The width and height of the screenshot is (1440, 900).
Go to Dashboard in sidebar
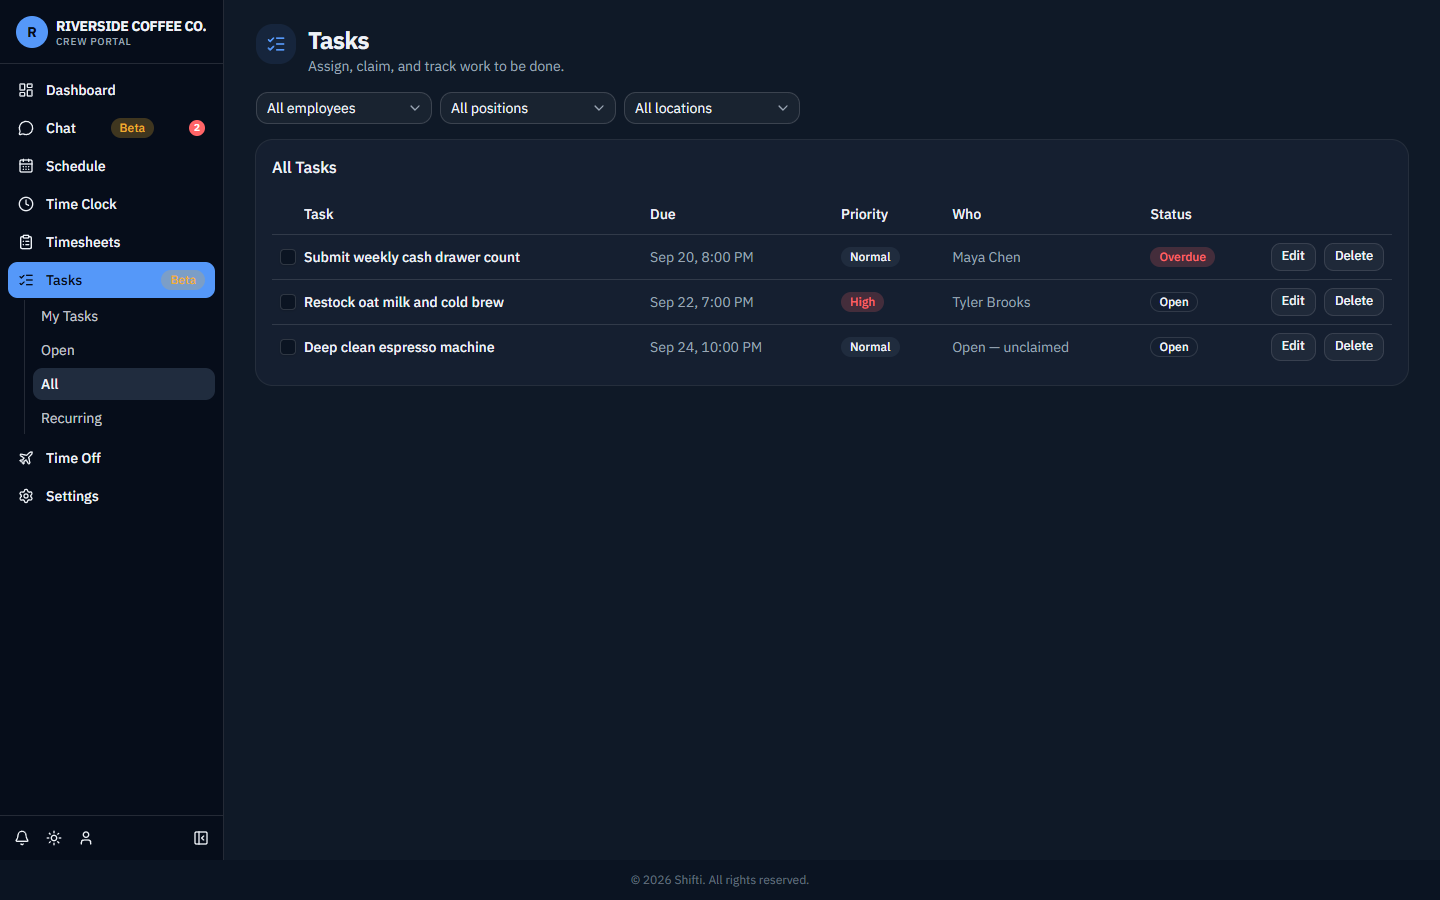pyautogui.click(x=111, y=90)
